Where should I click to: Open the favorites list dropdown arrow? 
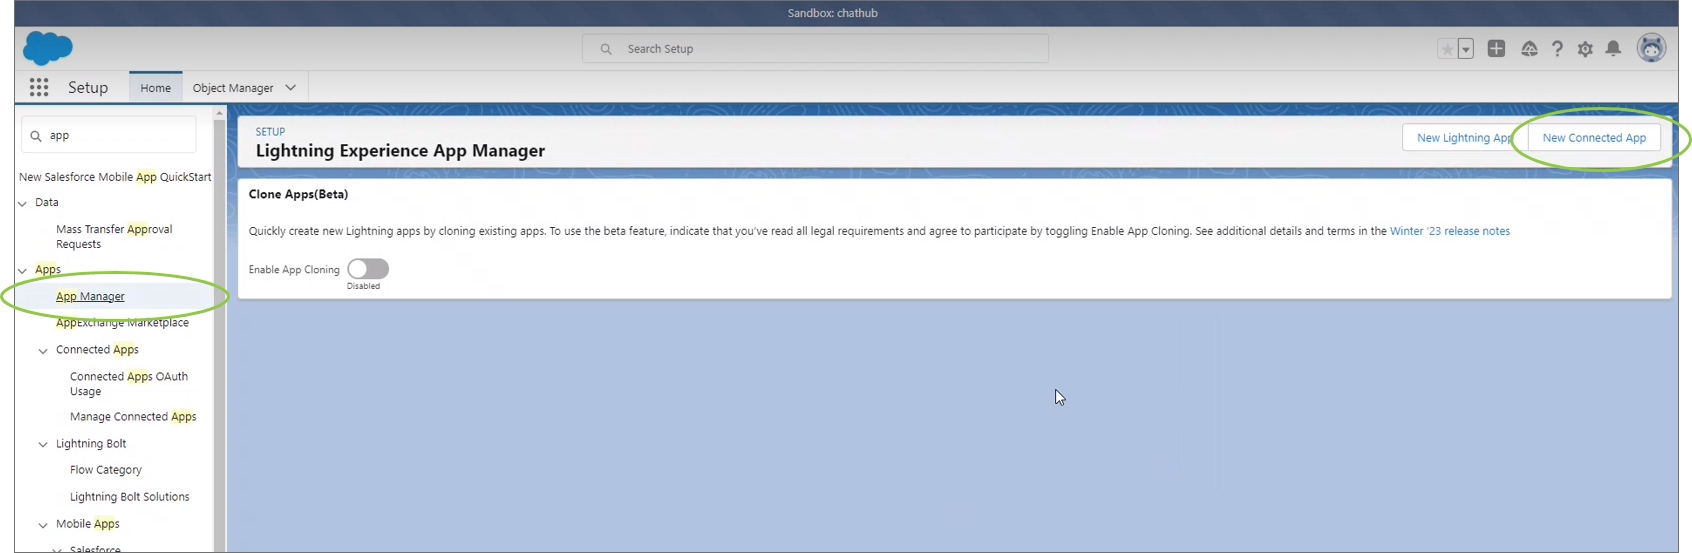(x=1466, y=49)
